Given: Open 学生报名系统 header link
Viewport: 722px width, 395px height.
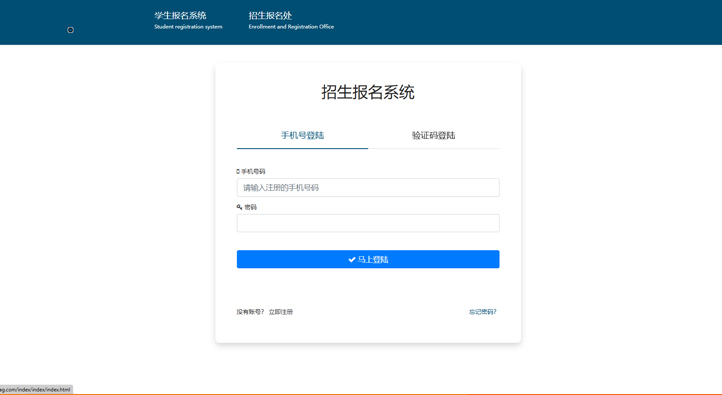Looking at the screenshot, I should [x=188, y=20].
